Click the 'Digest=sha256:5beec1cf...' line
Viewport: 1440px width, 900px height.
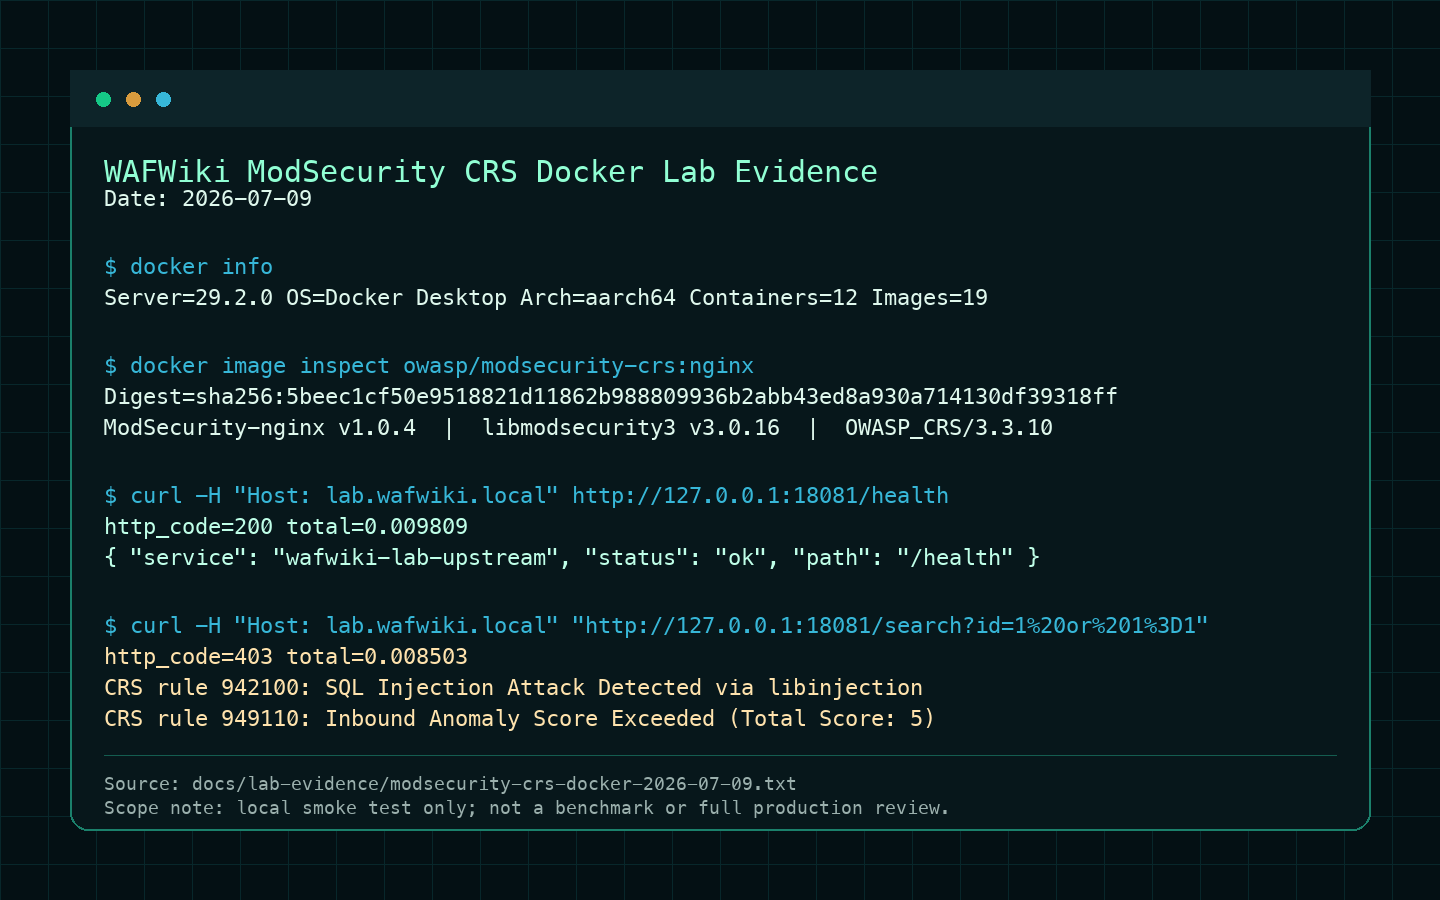point(611,397)
